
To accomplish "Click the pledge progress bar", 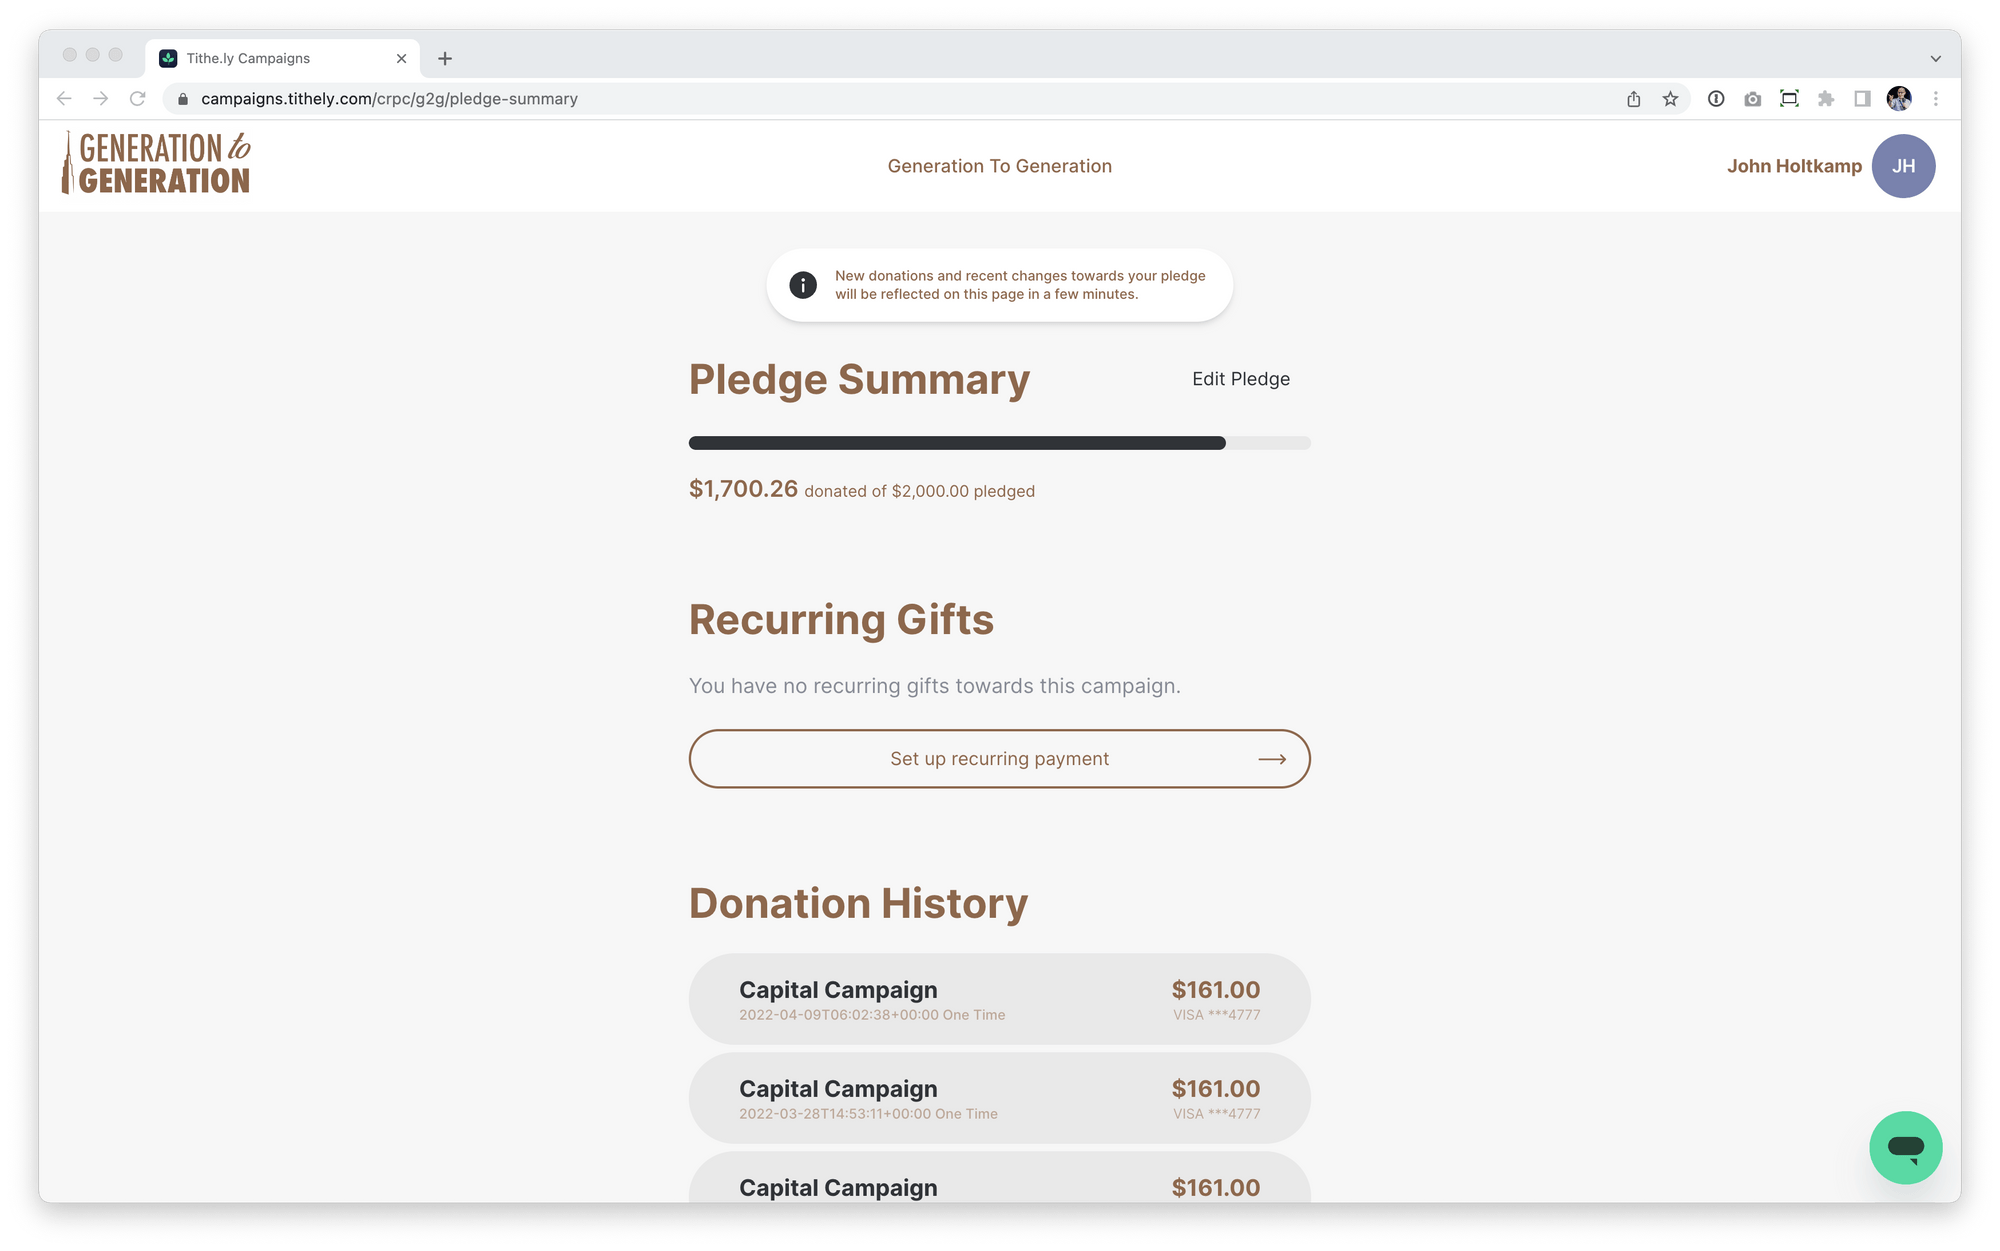I will pos(999,442).
